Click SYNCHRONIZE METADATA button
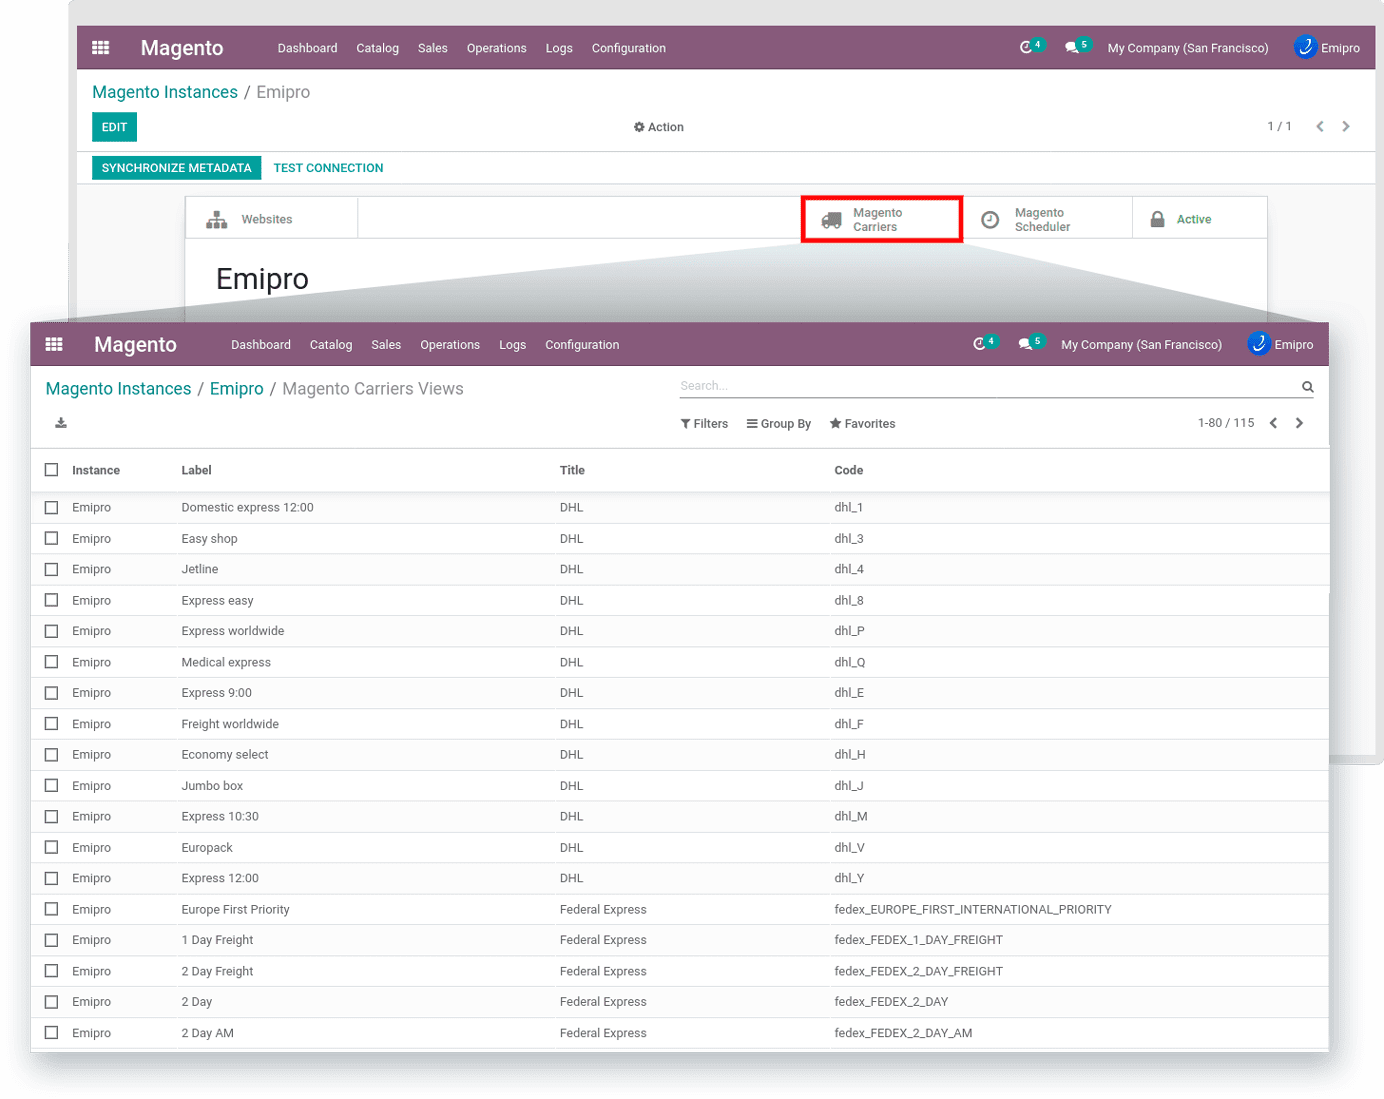 click(177, 168)
